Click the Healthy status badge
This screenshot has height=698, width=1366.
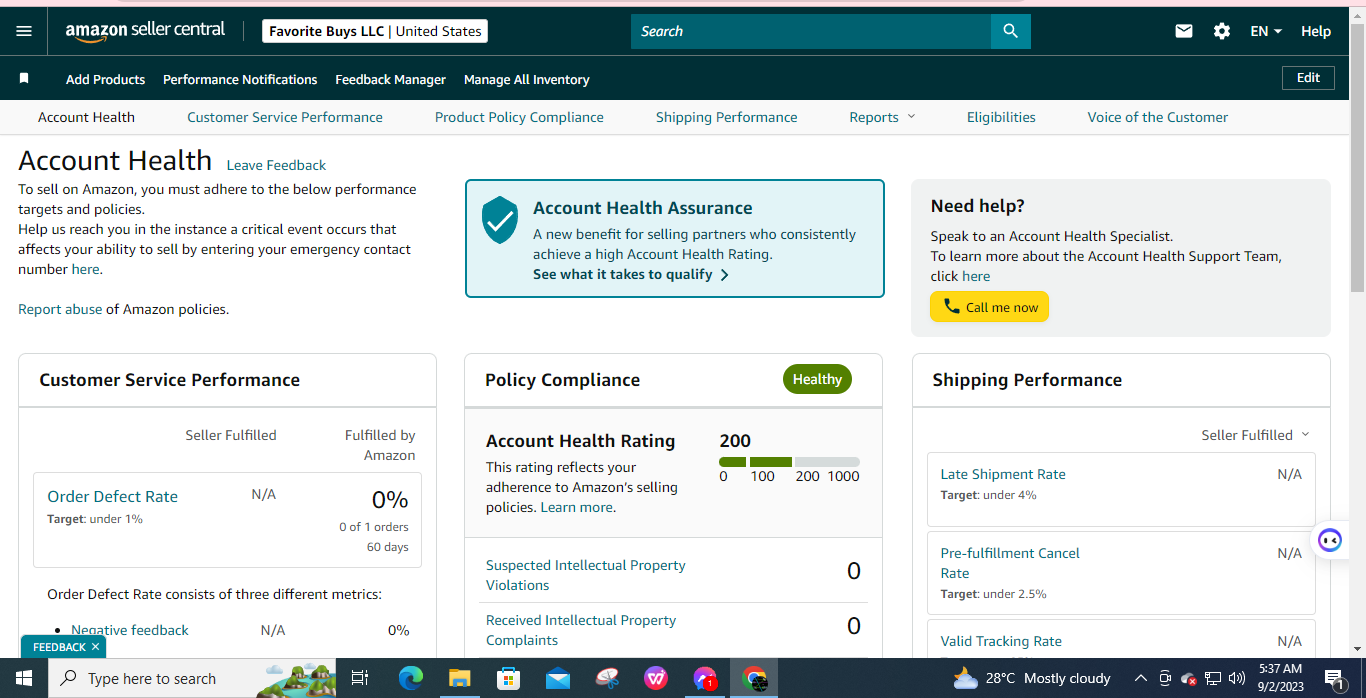(x=817, y=379)
